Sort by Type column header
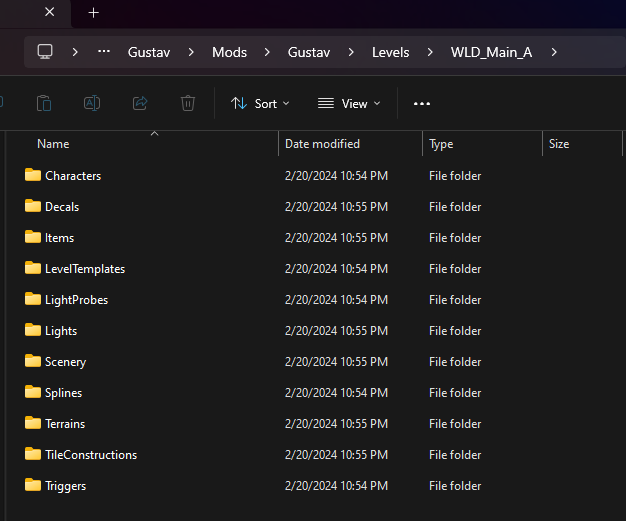Viewport: 626px width, 521px height. (441, 144)
